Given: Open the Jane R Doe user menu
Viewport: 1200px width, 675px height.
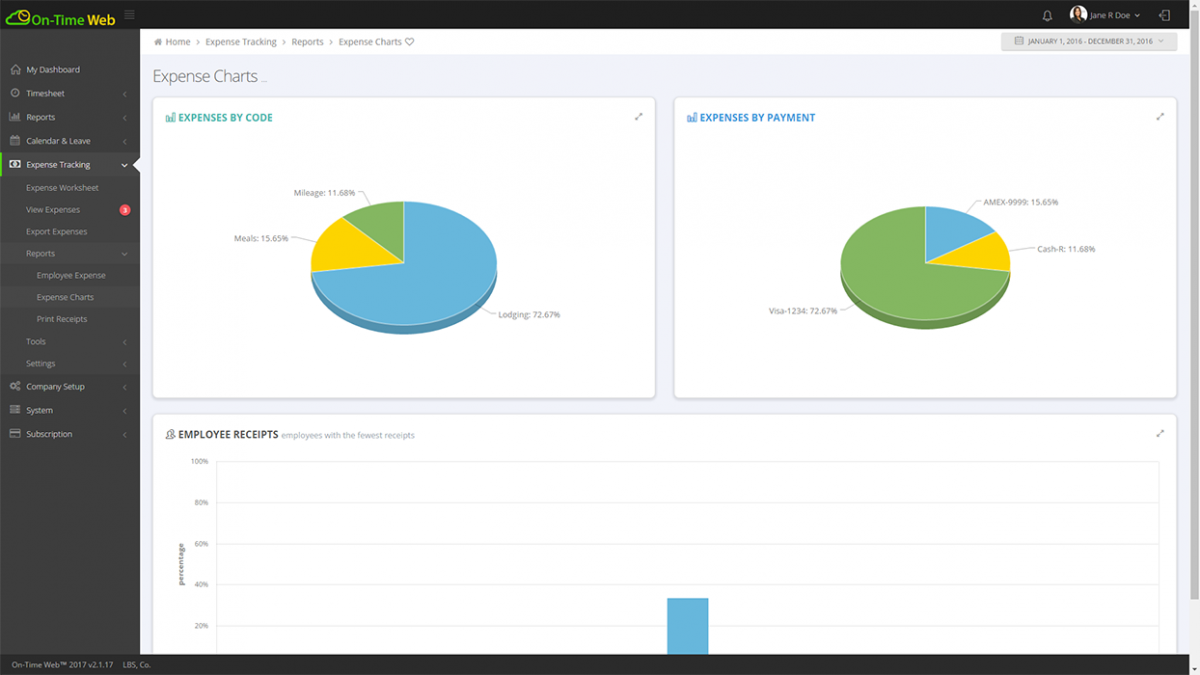Looking at the screenshot, I should pyautogui.click(x=1105, y=15).
